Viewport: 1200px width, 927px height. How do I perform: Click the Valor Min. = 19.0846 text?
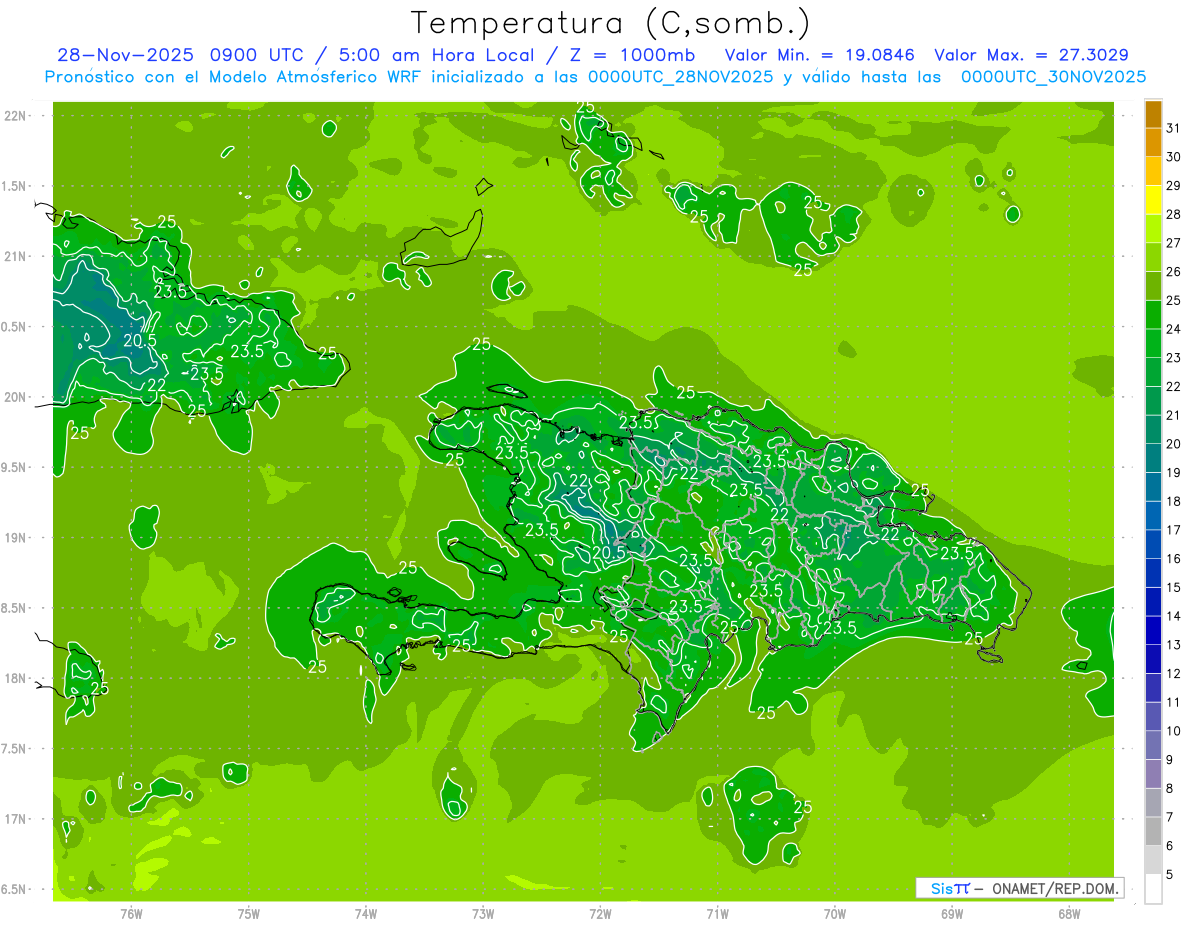pyautogui.click(x=820, y=55)
